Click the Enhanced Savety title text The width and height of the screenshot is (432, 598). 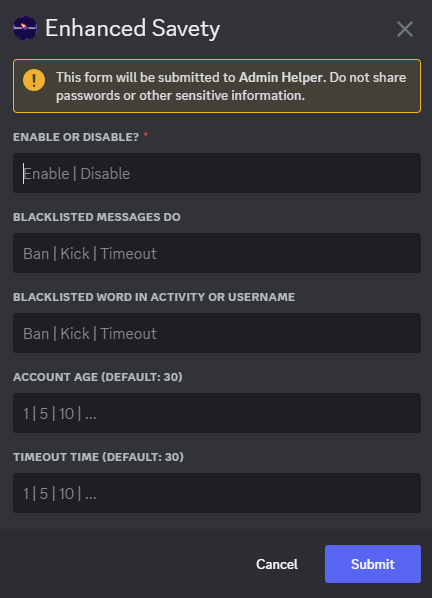[133, 29]
